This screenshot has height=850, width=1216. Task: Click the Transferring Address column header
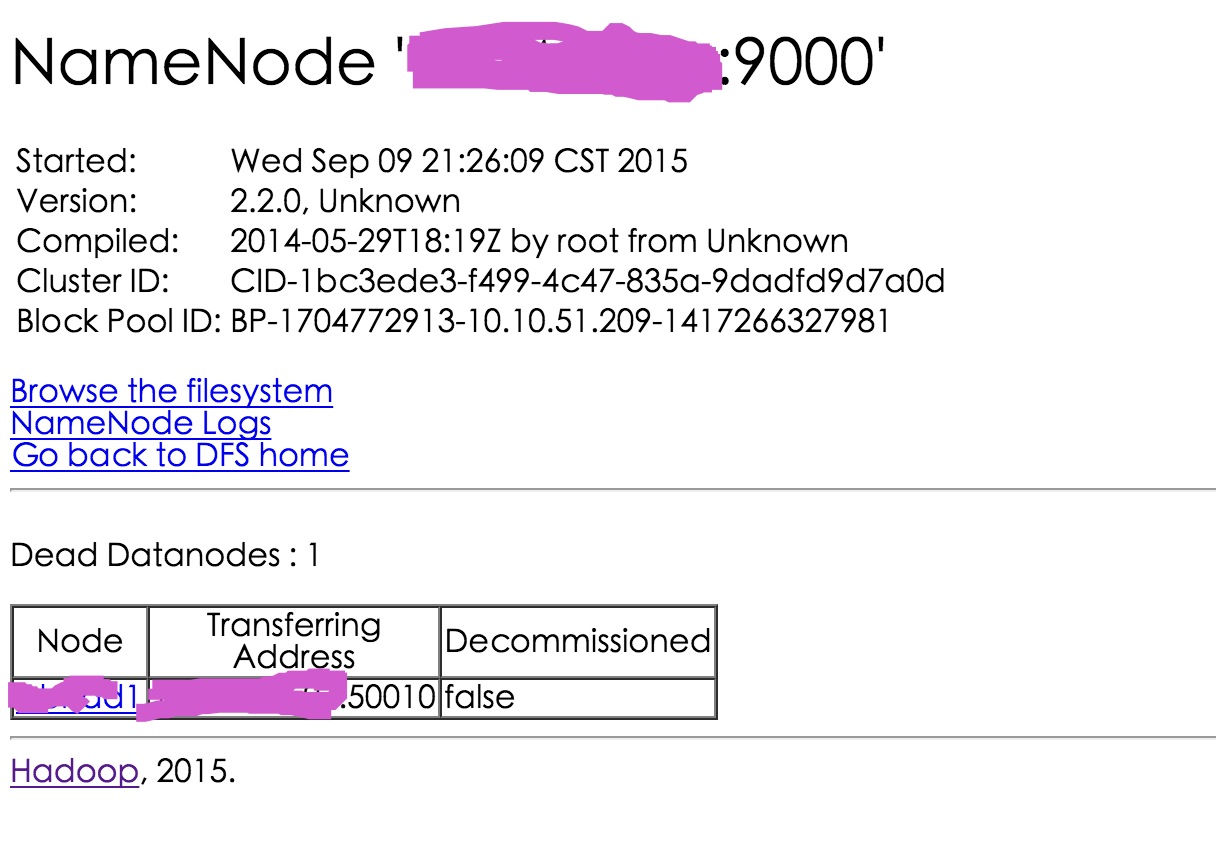coord(294,641)
